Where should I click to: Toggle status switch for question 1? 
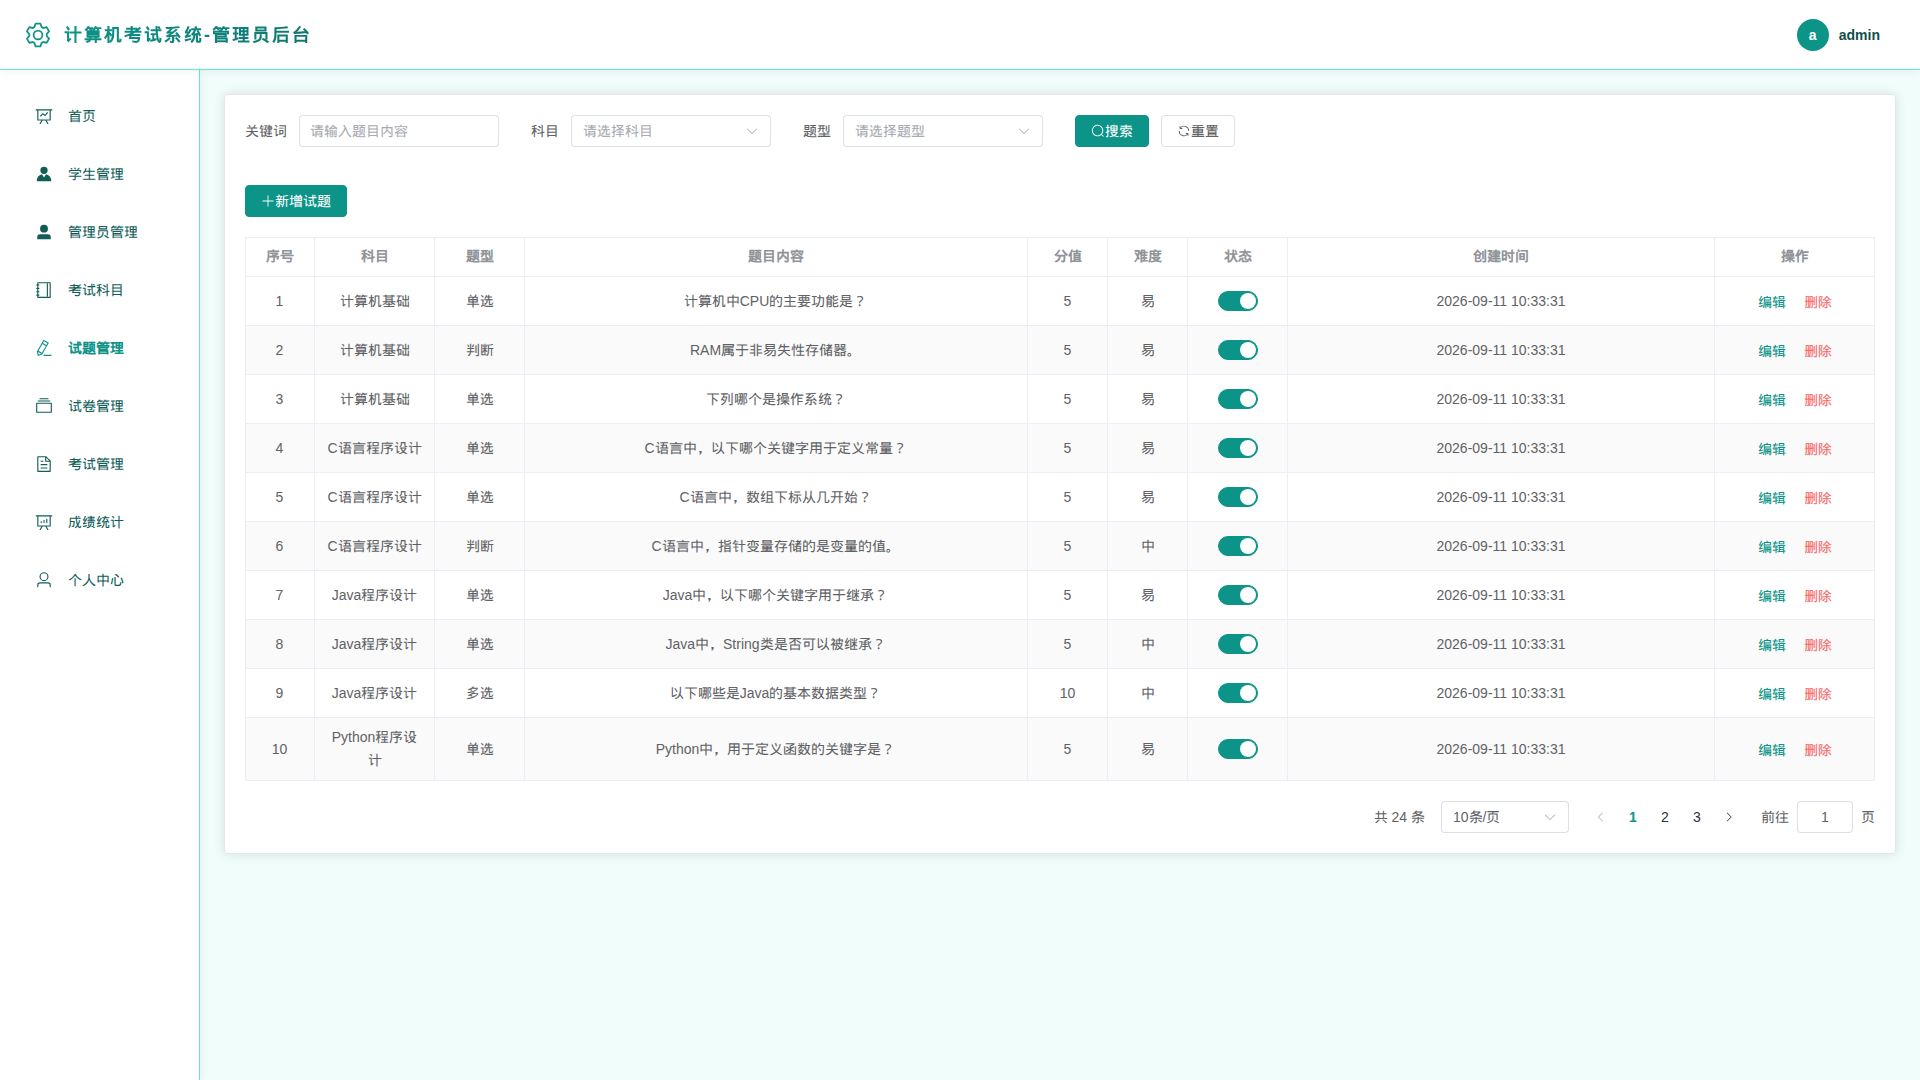(x=1237, y=301)
